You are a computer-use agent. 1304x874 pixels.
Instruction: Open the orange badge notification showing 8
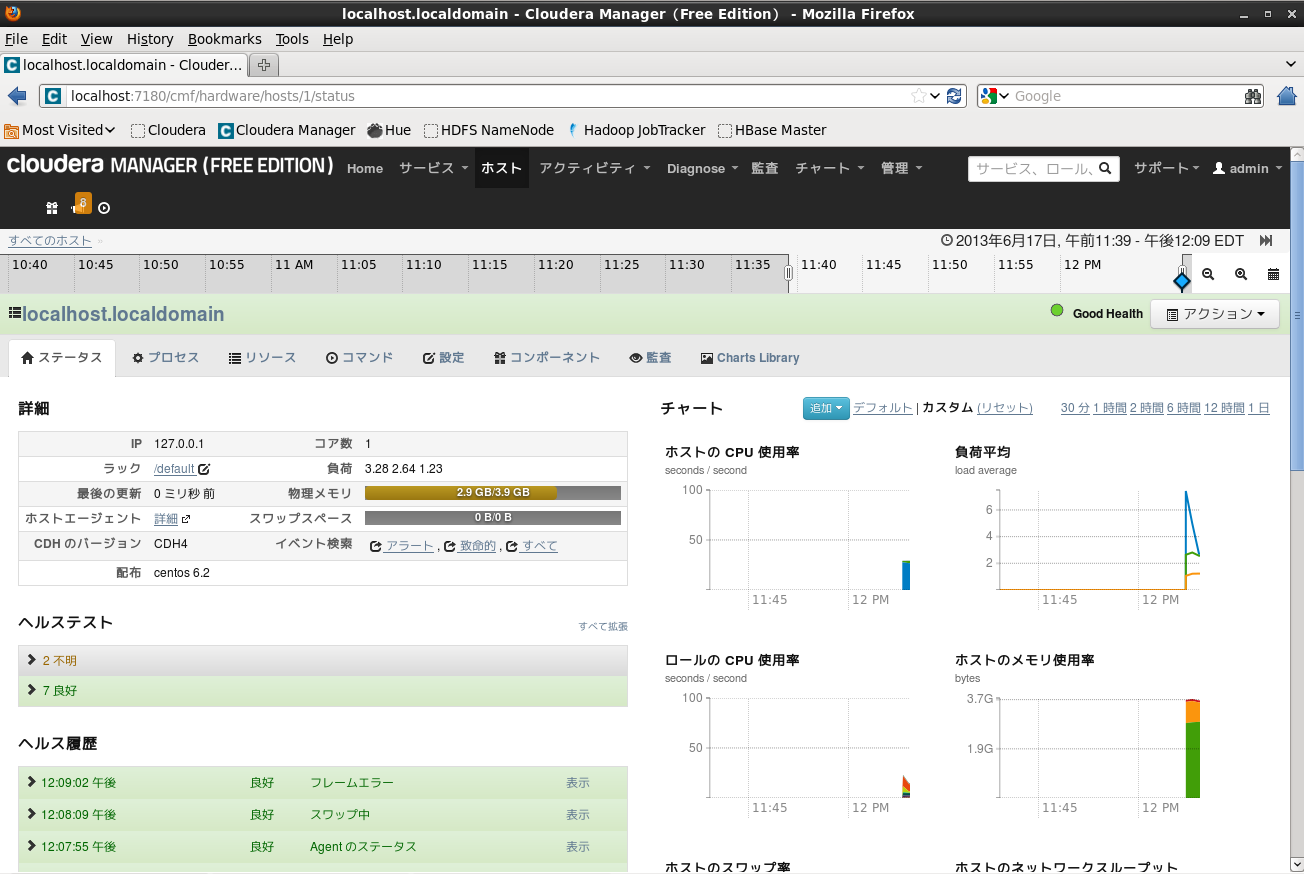pyautogui.click(x=83, y=203)
